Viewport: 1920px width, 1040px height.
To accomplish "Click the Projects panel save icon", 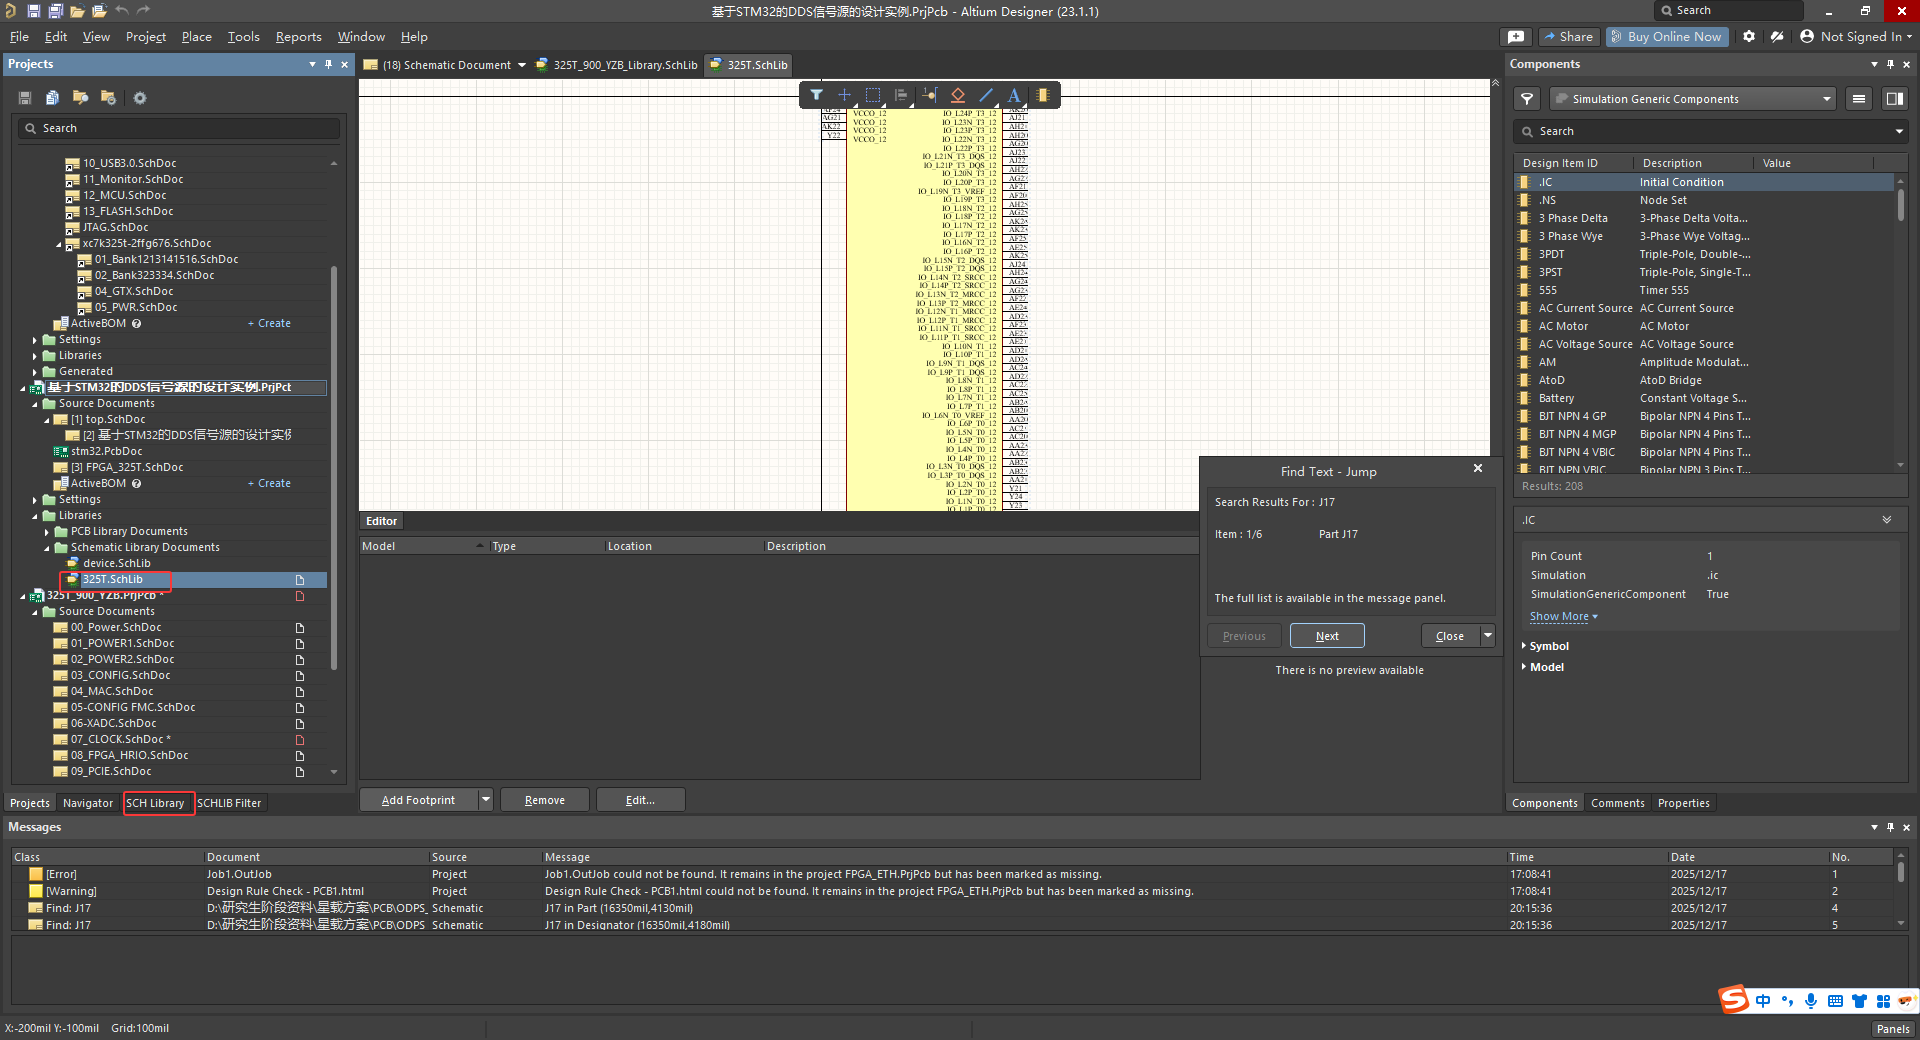I will click(25, 98).
